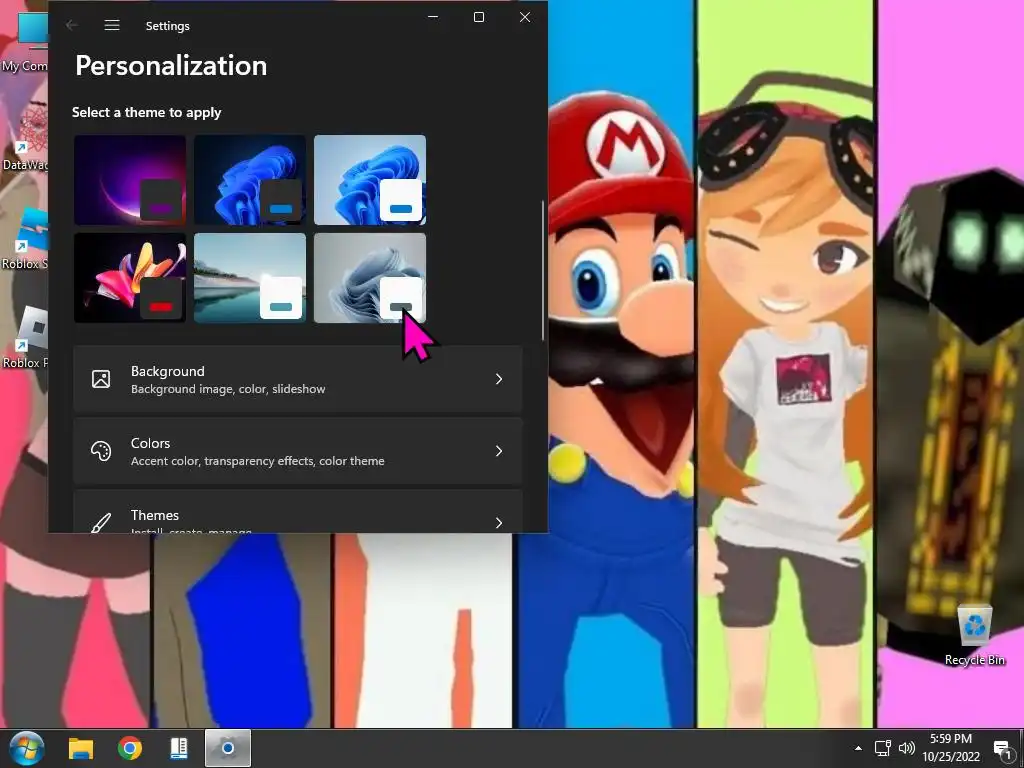The image size is (1024, 768).
Task: Open File Explorer from the taskbar
Action: point(81,748)
